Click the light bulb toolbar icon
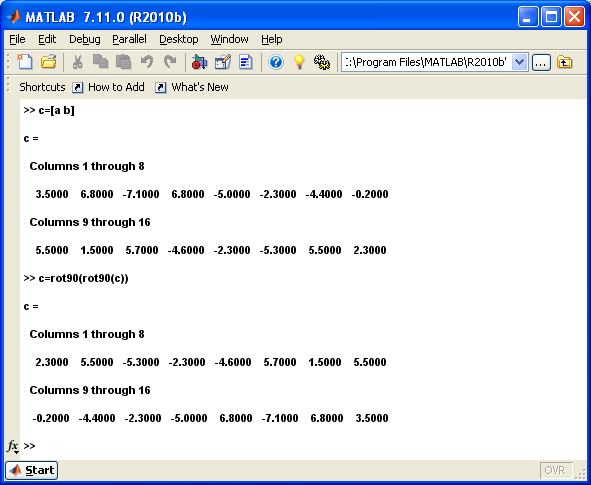Viewport: 591px width, 485px height. (x=299, y=62)
